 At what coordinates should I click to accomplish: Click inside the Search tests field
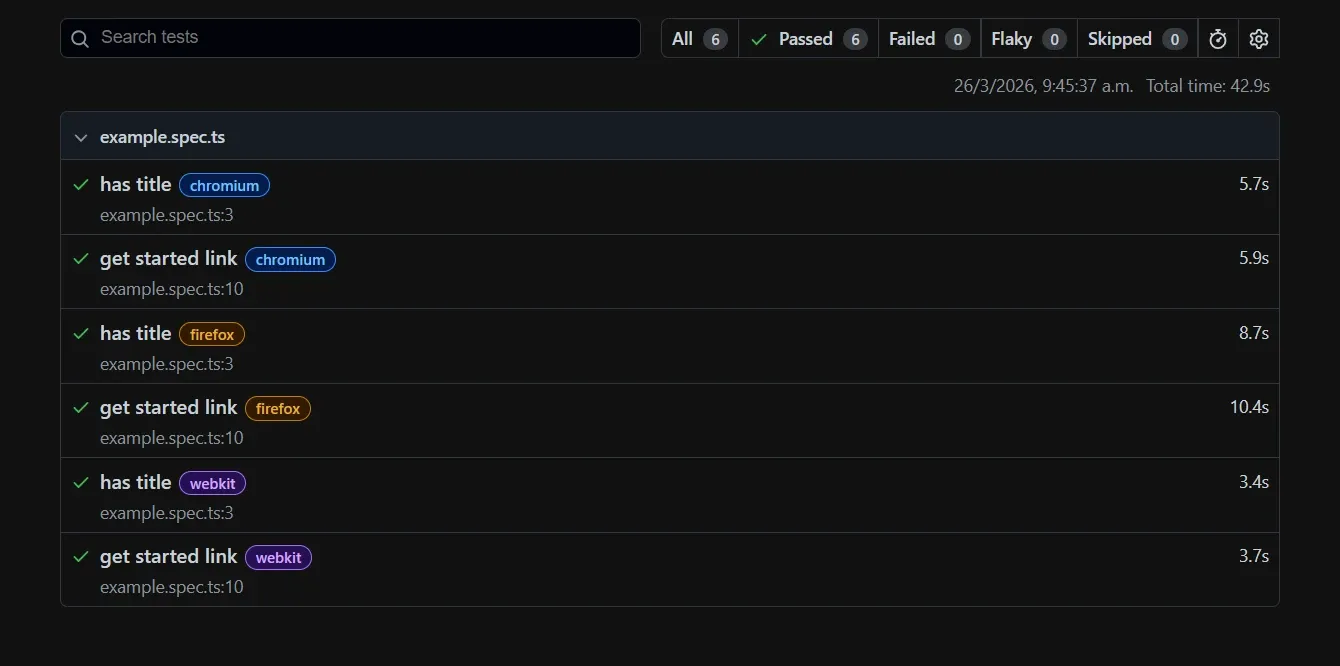coord(350,38)
